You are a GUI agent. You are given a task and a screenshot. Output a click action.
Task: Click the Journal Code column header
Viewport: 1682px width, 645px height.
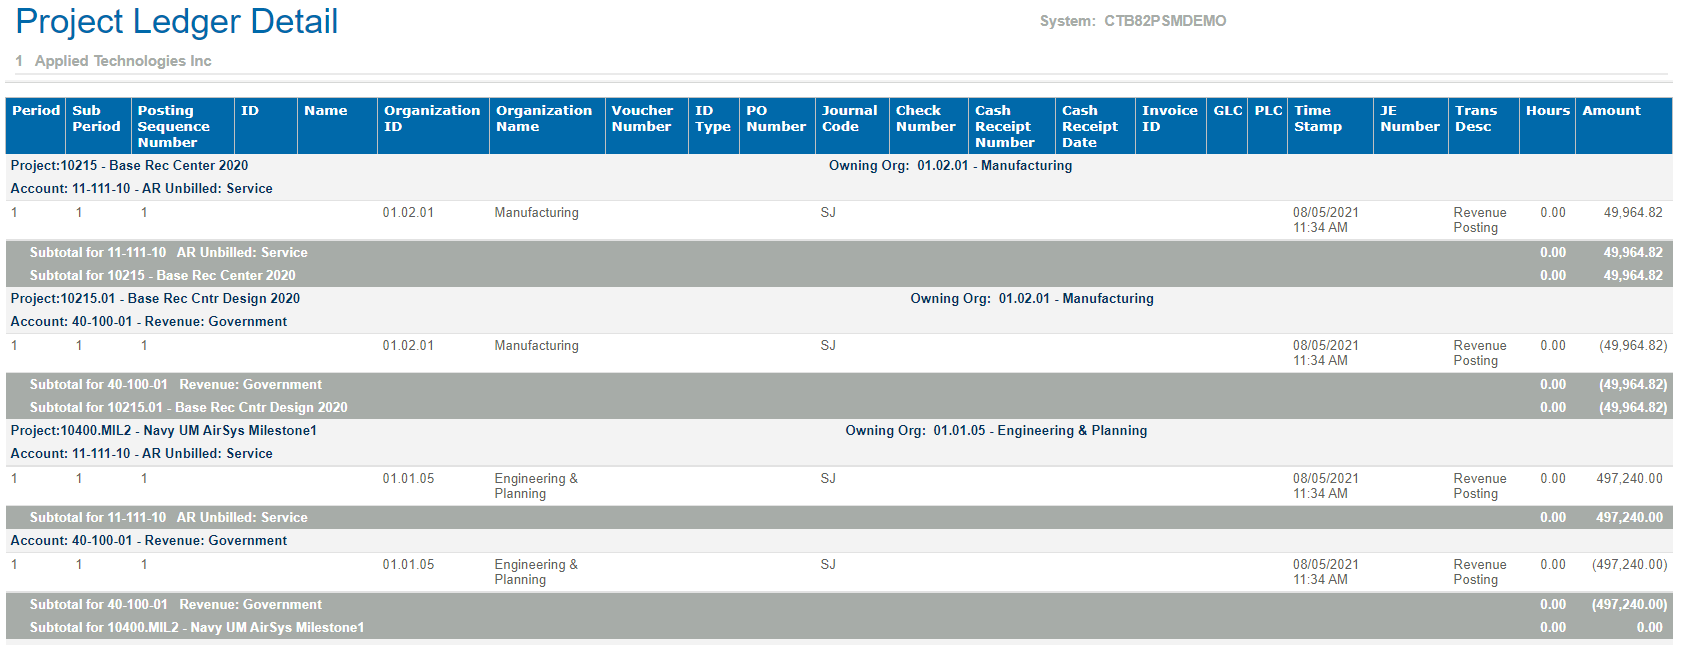(849, 118)
